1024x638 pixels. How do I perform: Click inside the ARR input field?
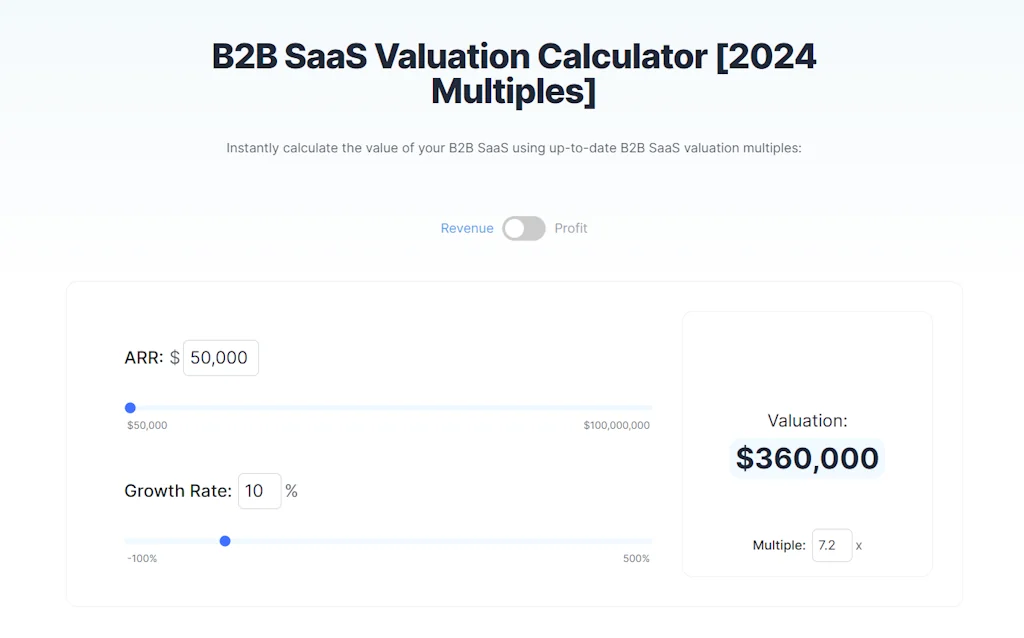220,357
